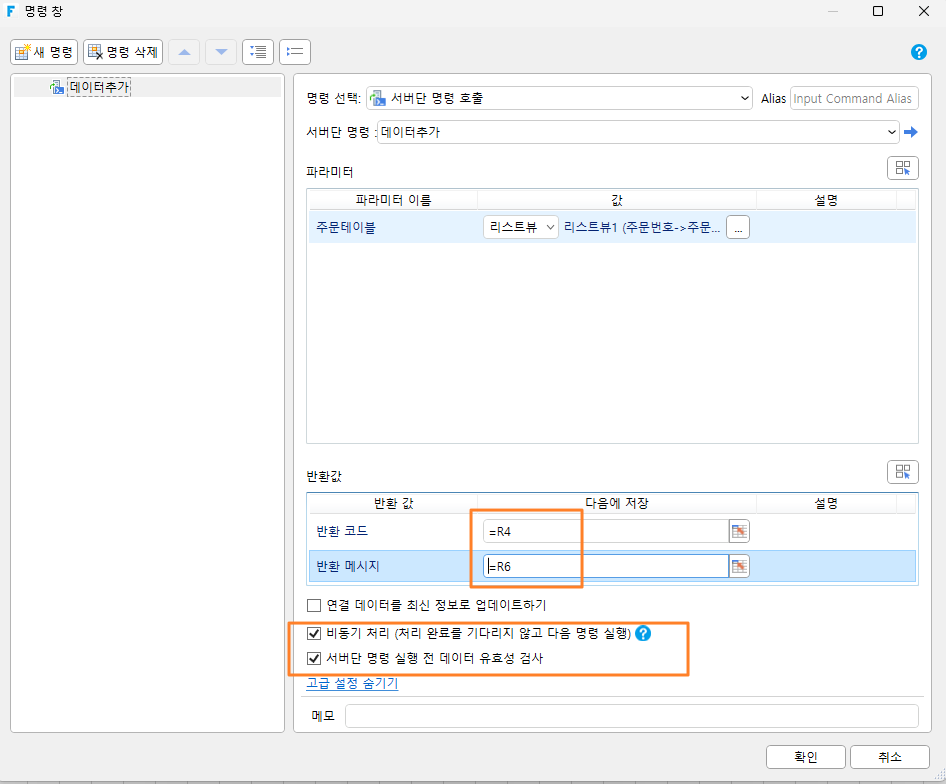Uncheck the 비동기 처리 checkbox
Viewport: 946px width, 784px height.
[314, 633]
